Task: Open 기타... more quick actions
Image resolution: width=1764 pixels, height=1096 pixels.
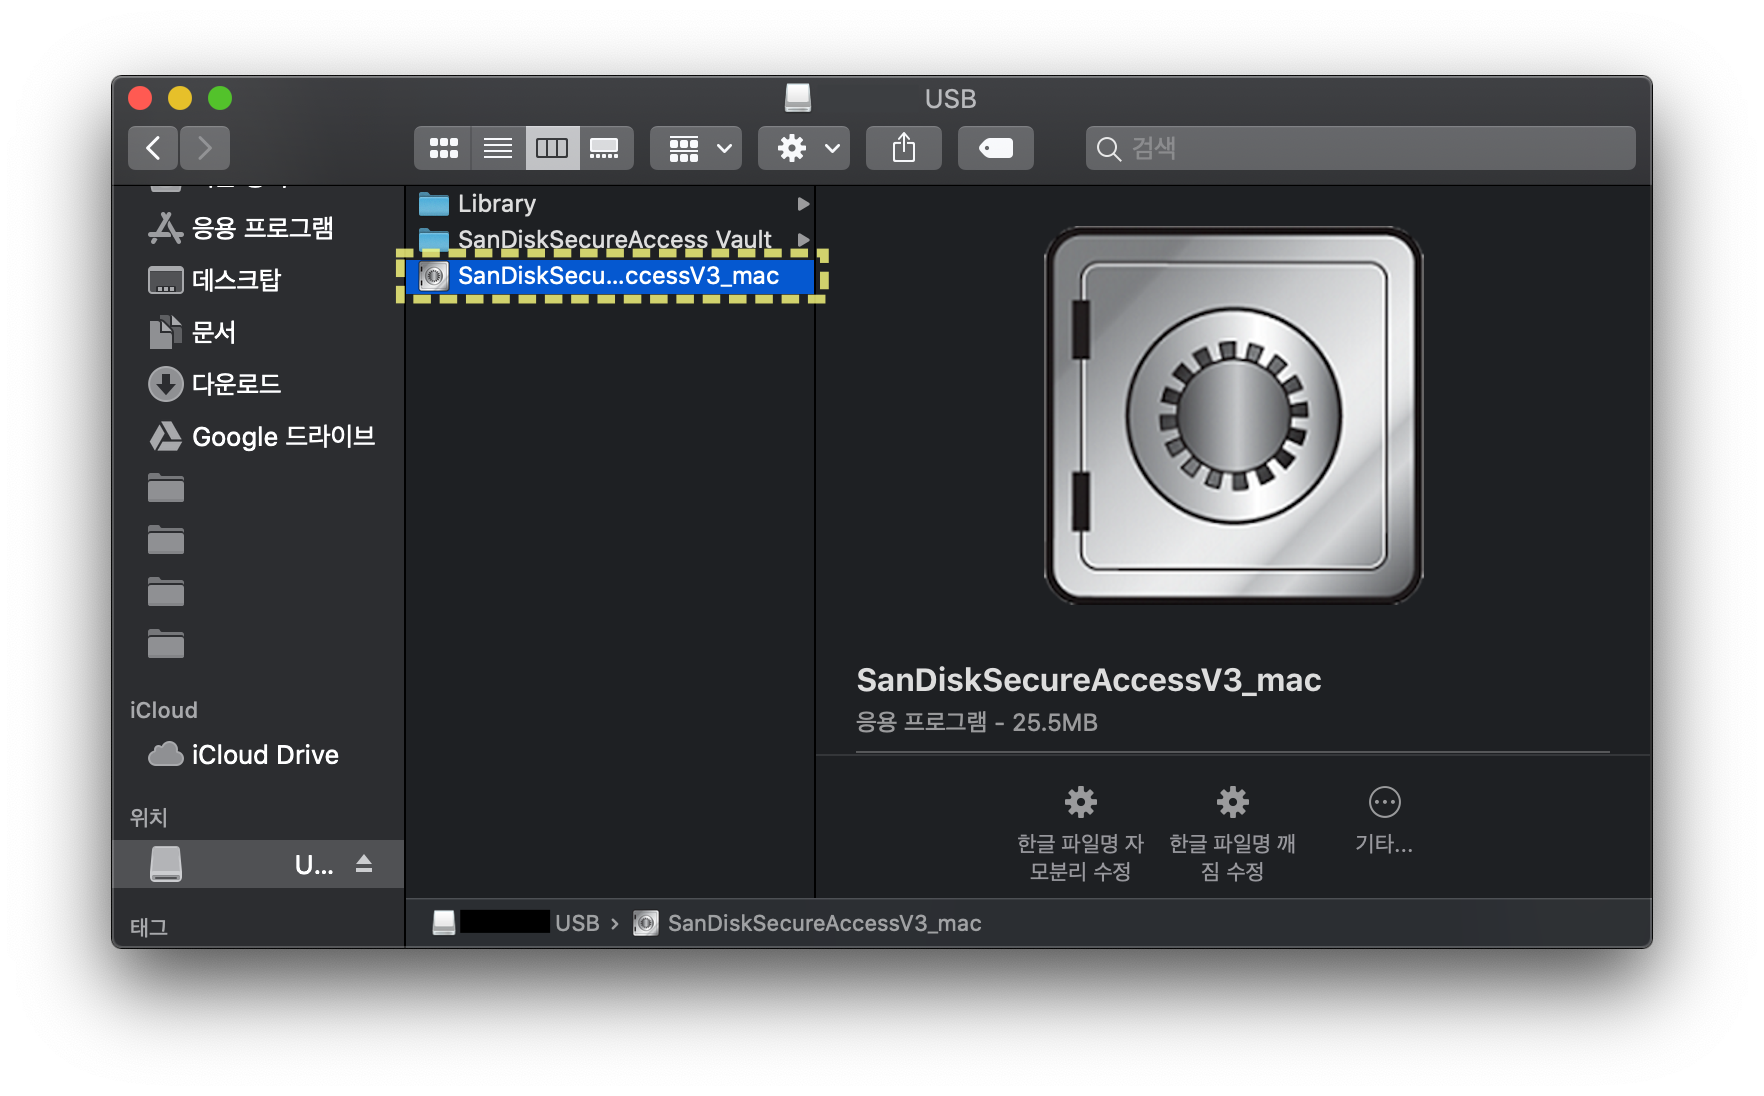Action: [1385, 820]
